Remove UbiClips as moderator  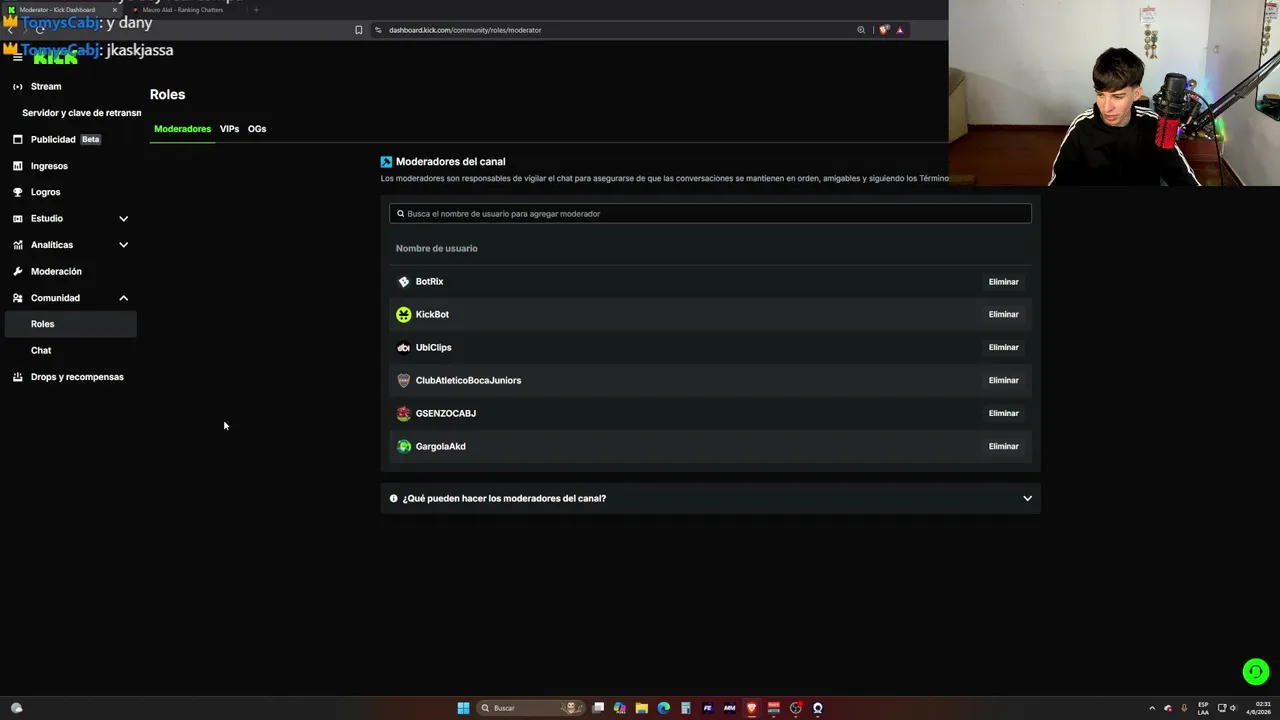point(1003,348)
